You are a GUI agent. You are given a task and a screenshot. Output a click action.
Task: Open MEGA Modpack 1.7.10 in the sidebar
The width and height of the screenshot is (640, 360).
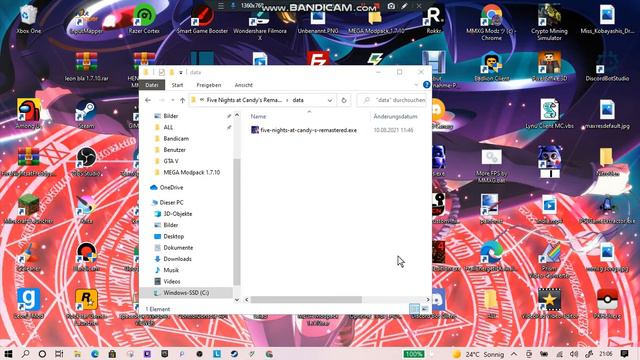[191, 173]
